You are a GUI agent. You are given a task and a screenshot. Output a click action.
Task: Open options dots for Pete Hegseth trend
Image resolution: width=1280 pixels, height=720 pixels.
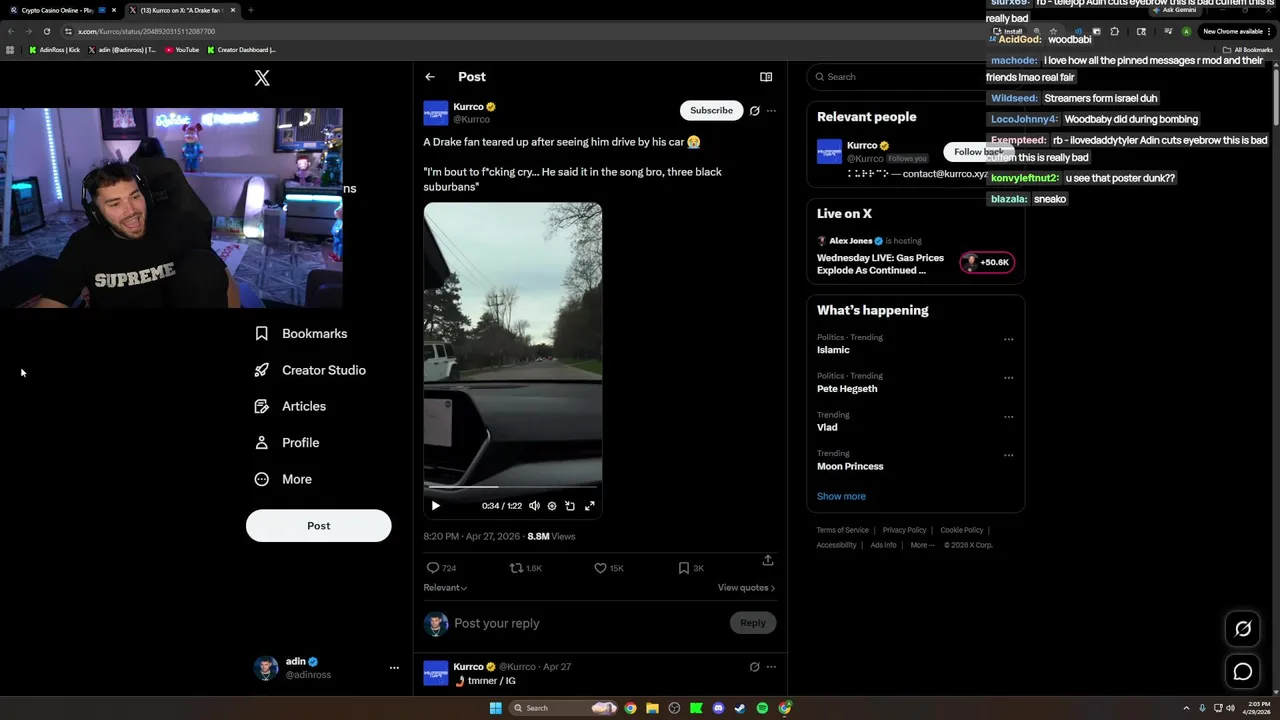pyautogui.click(x=1008, y=378)
